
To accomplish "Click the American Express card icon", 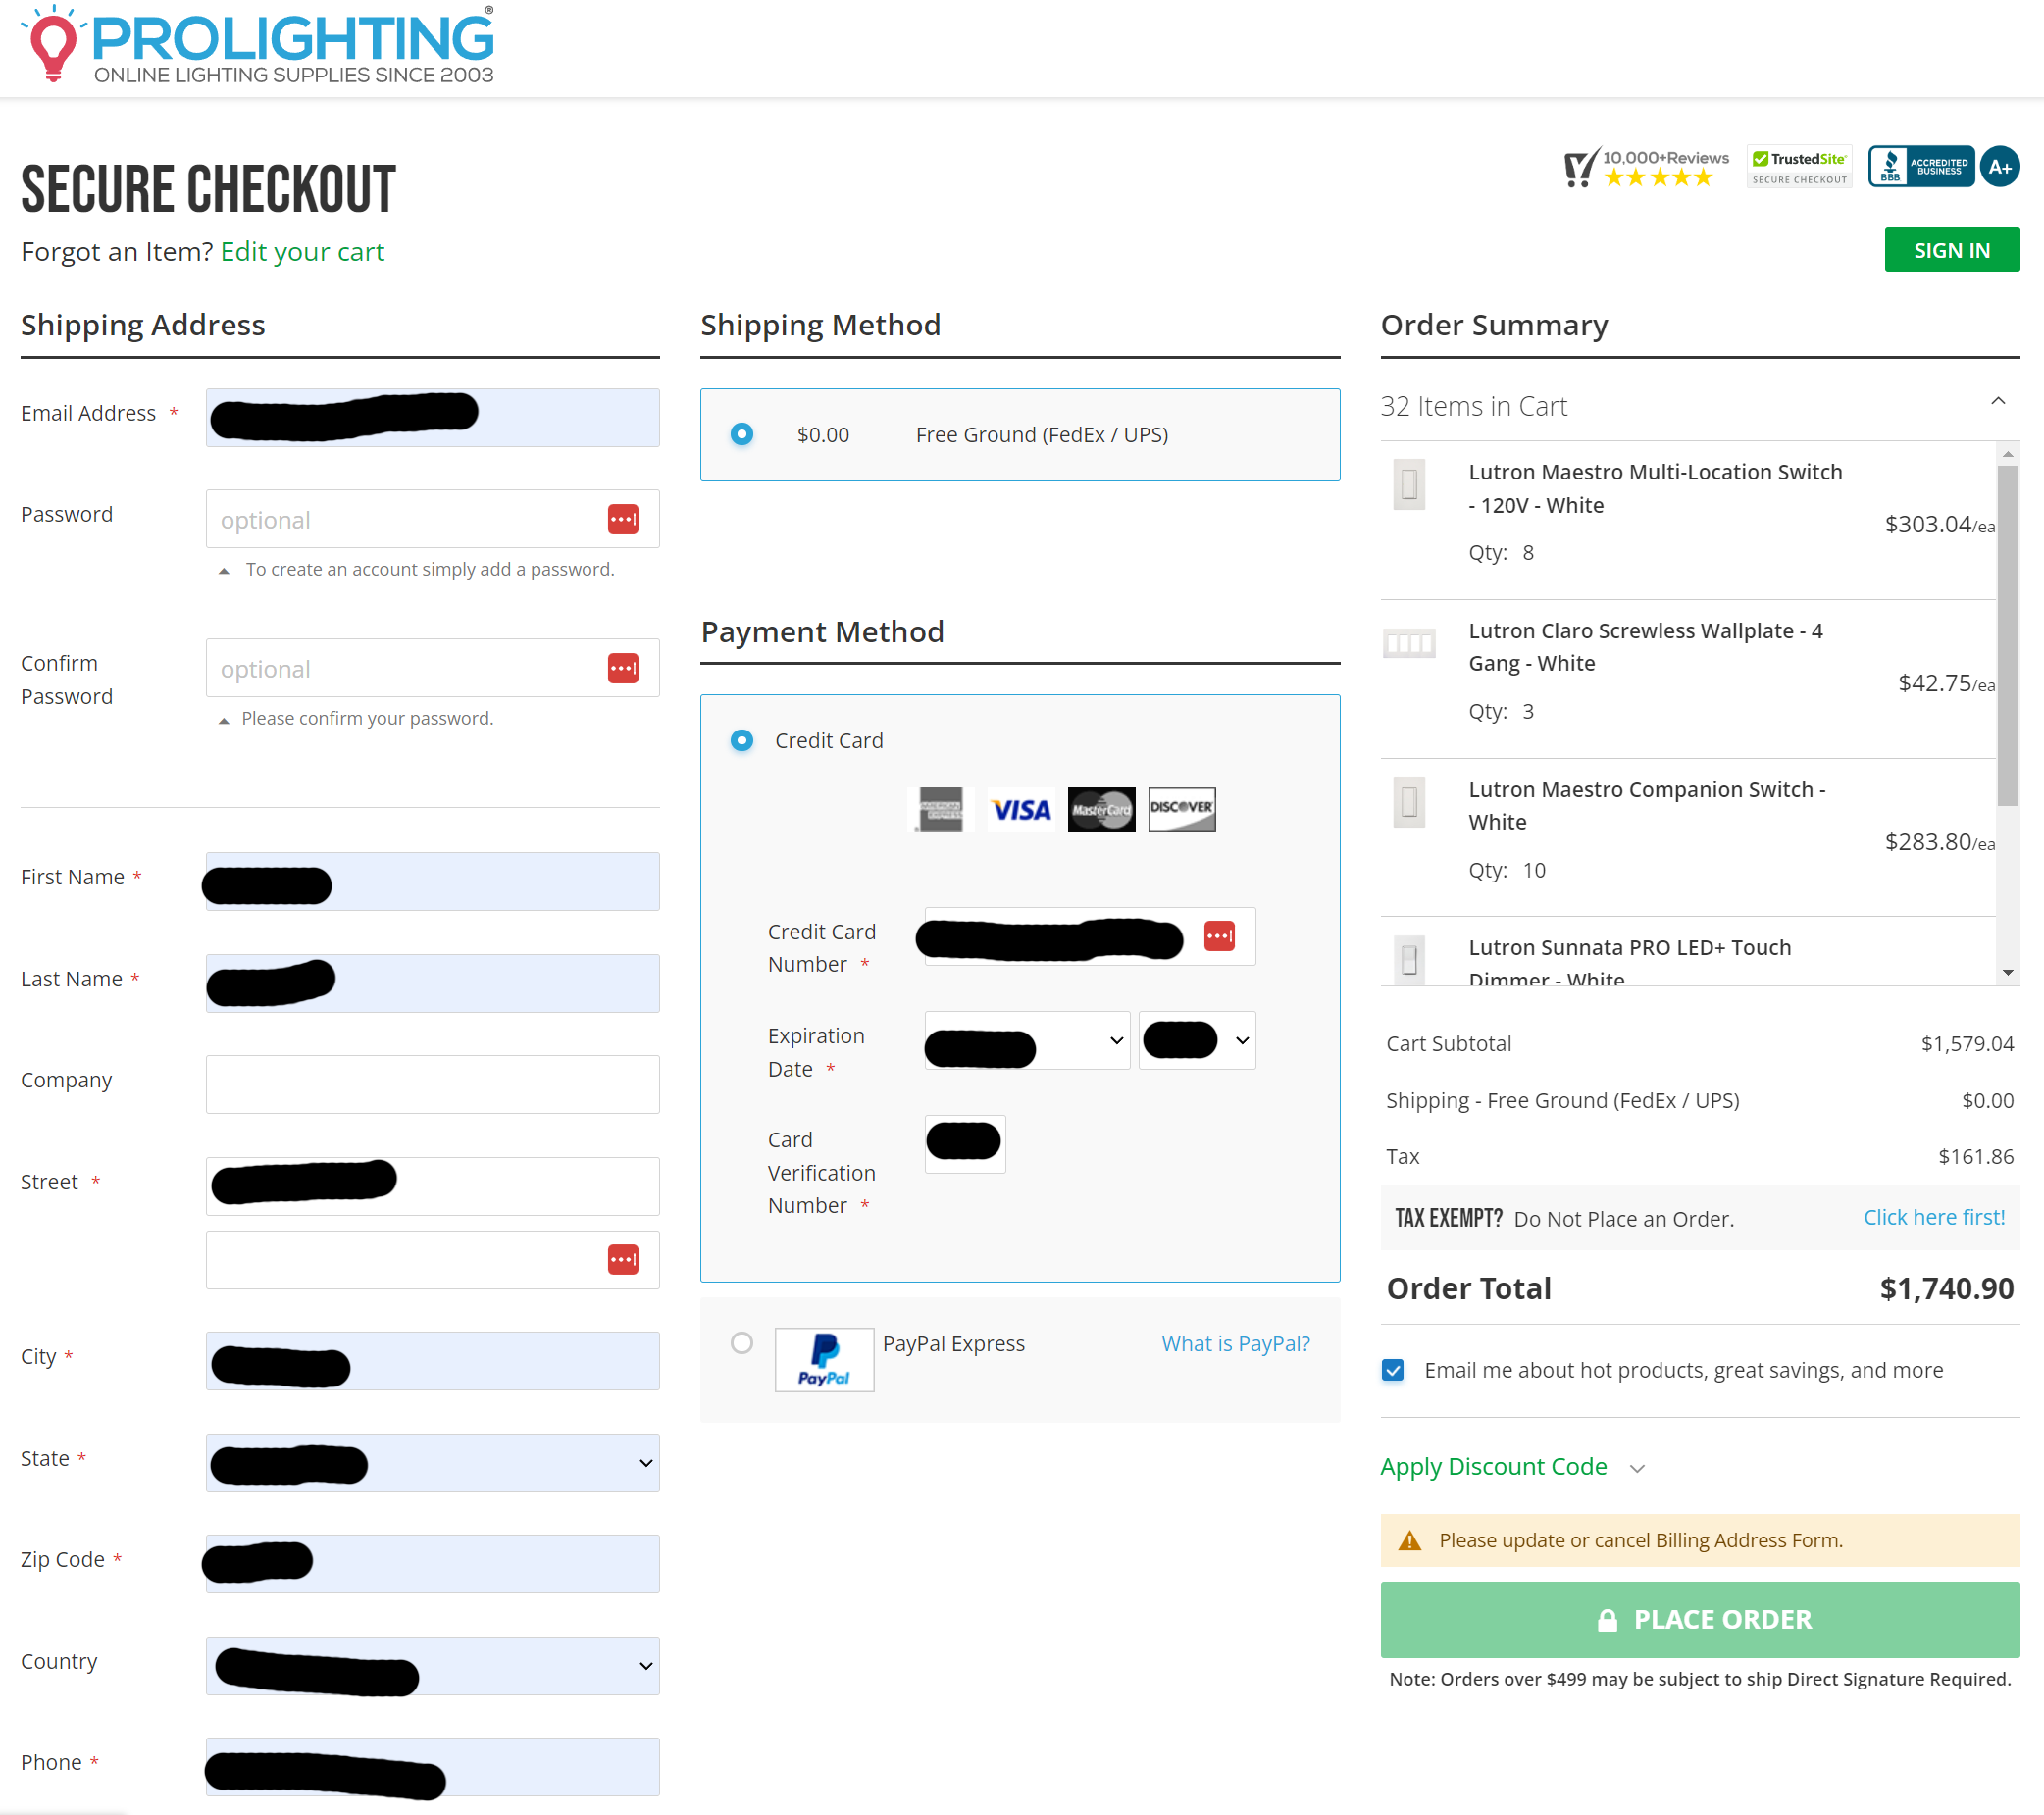I will (939, 809).
